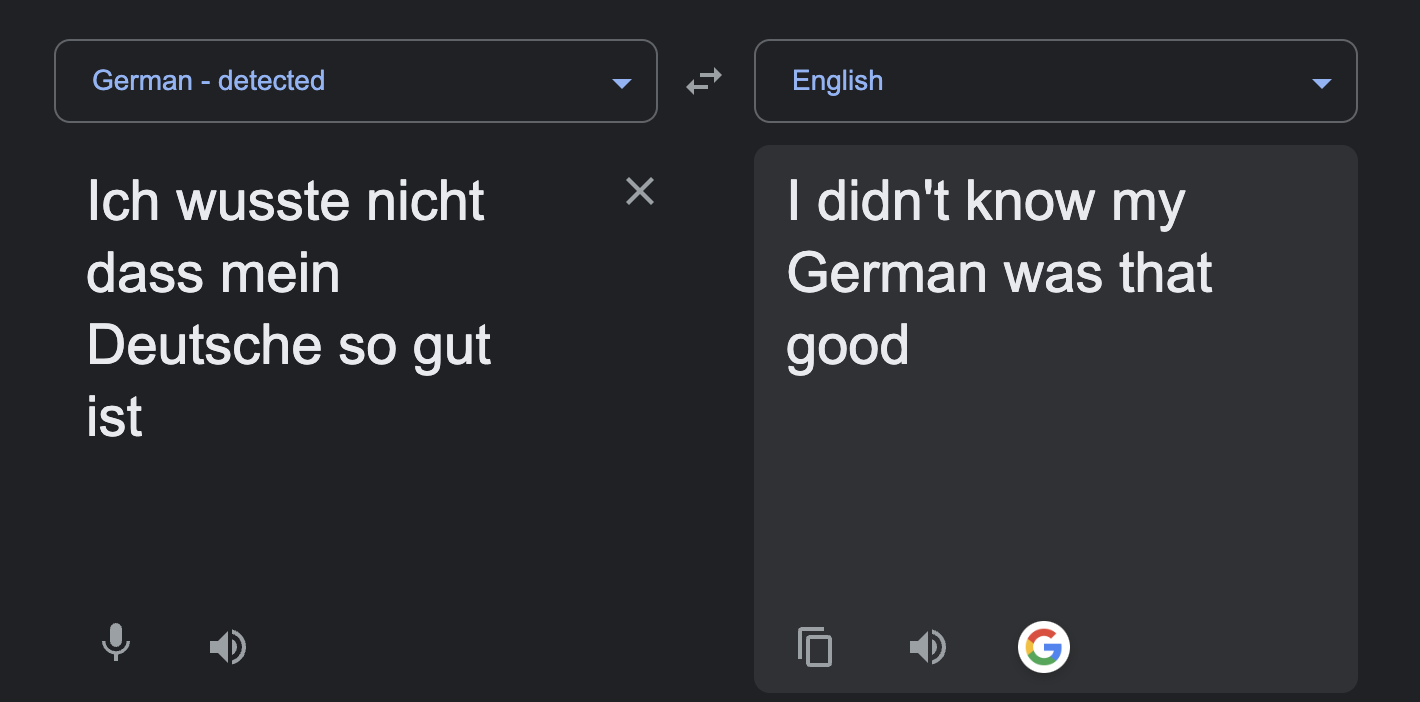Listen to the English translation
Screen dimensions: 1420x702
(x=928, y=647)
